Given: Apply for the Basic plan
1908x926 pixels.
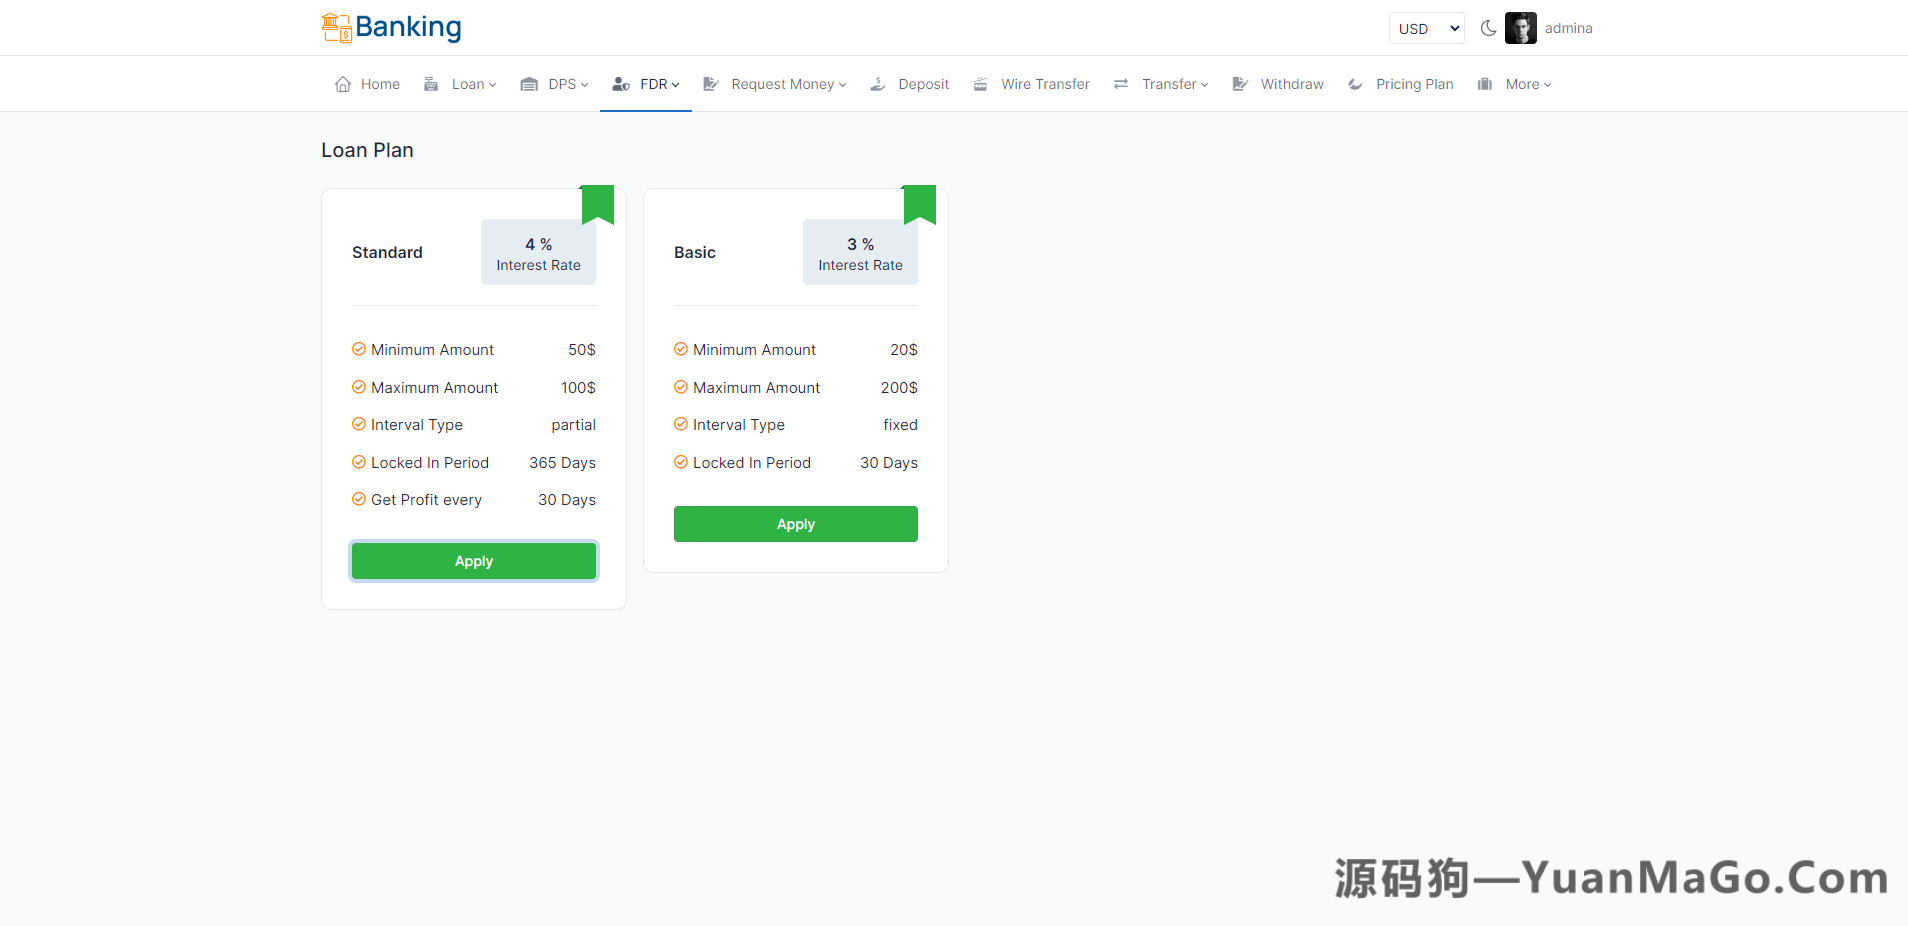Looking at the screenshot, I should click(795, 524).
